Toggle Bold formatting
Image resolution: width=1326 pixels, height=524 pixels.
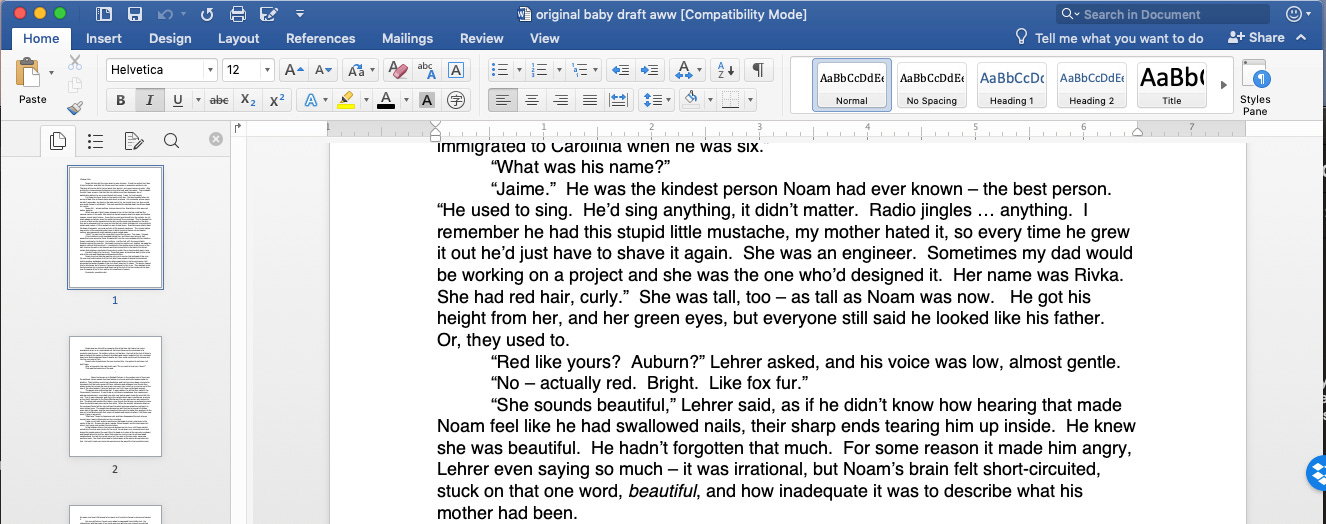(121, 100)
